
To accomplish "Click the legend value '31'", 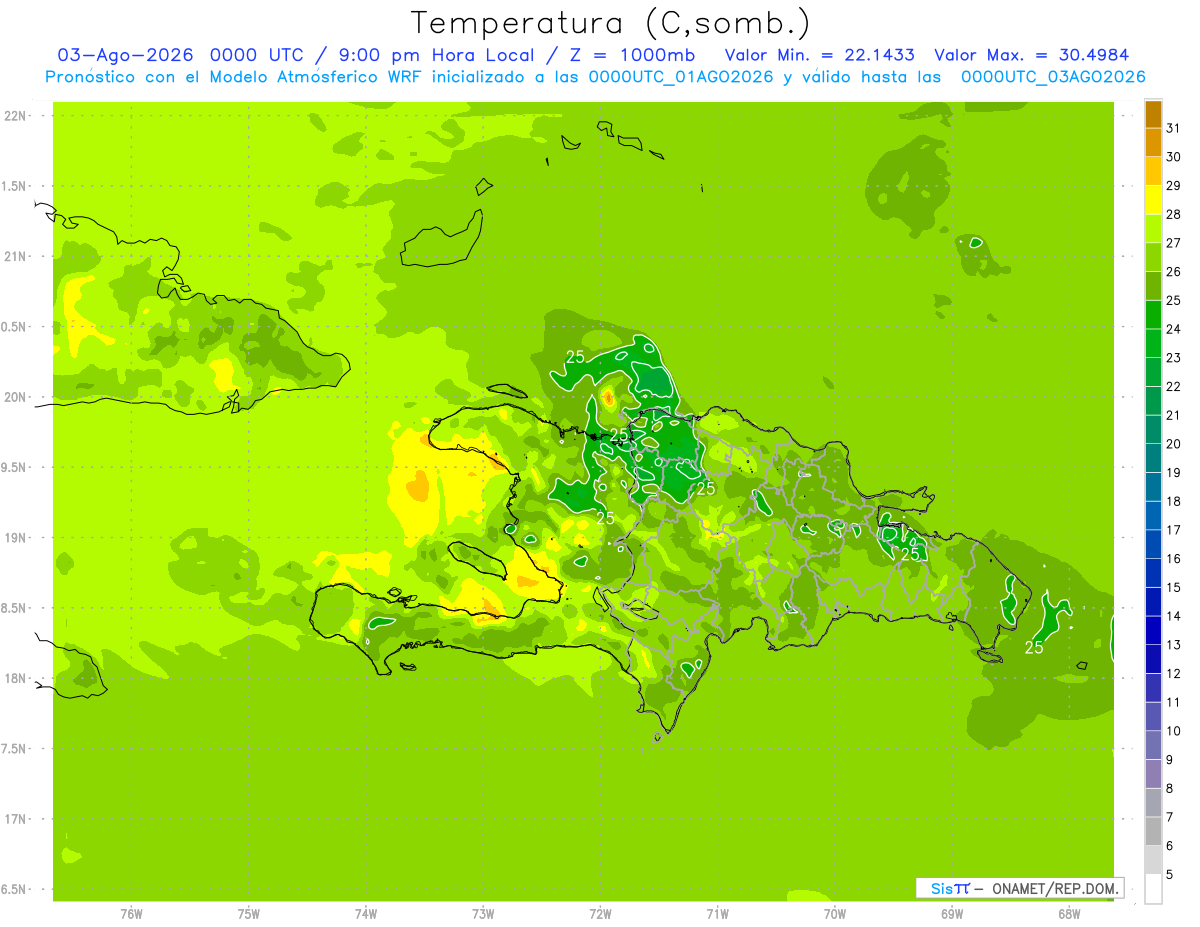I will coord(1173,128).
